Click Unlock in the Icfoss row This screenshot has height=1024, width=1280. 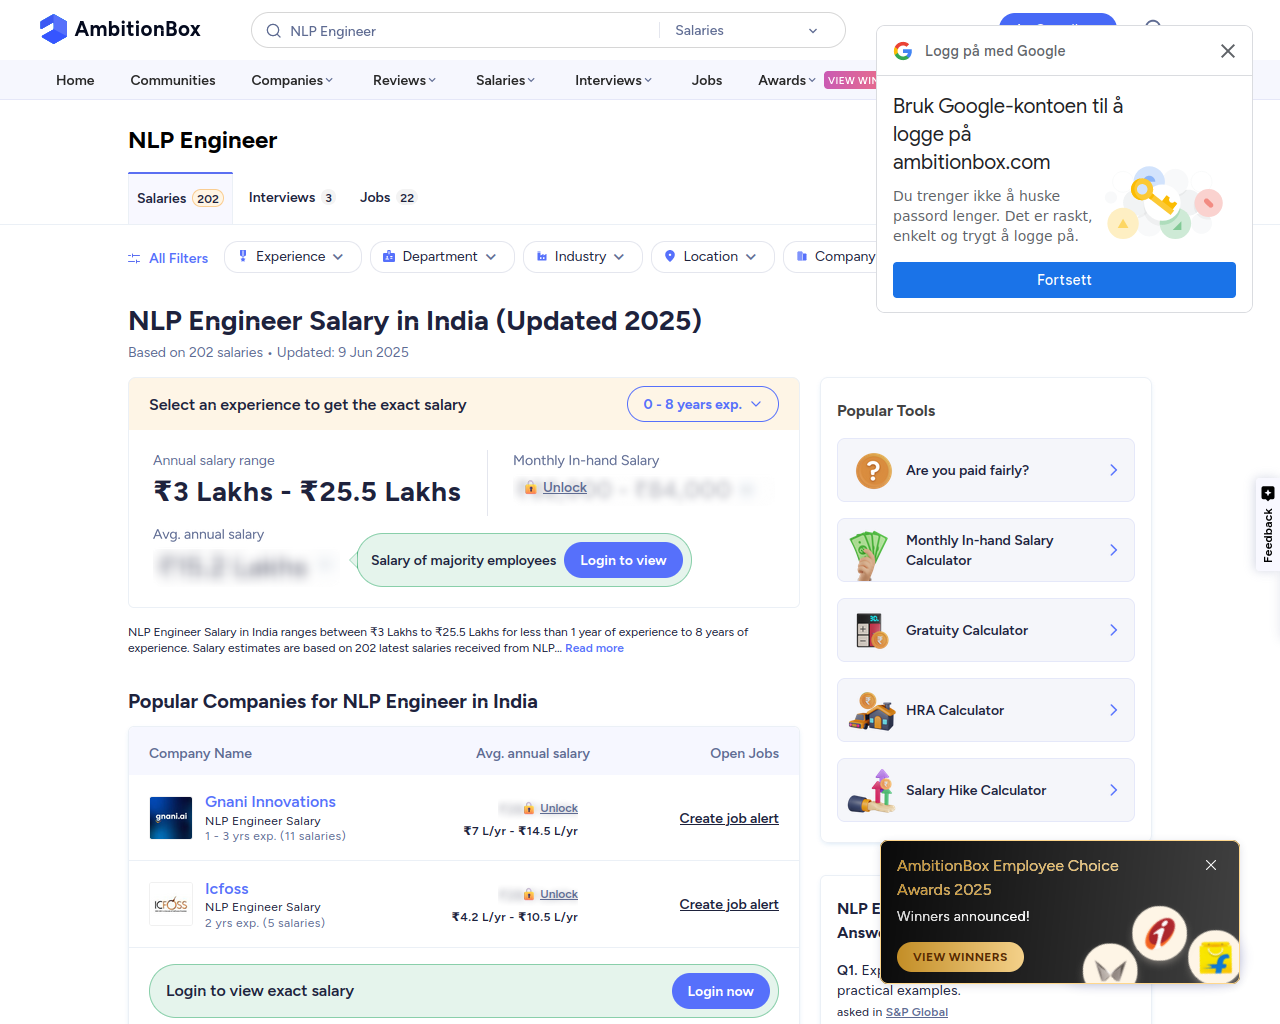(559, 894)
